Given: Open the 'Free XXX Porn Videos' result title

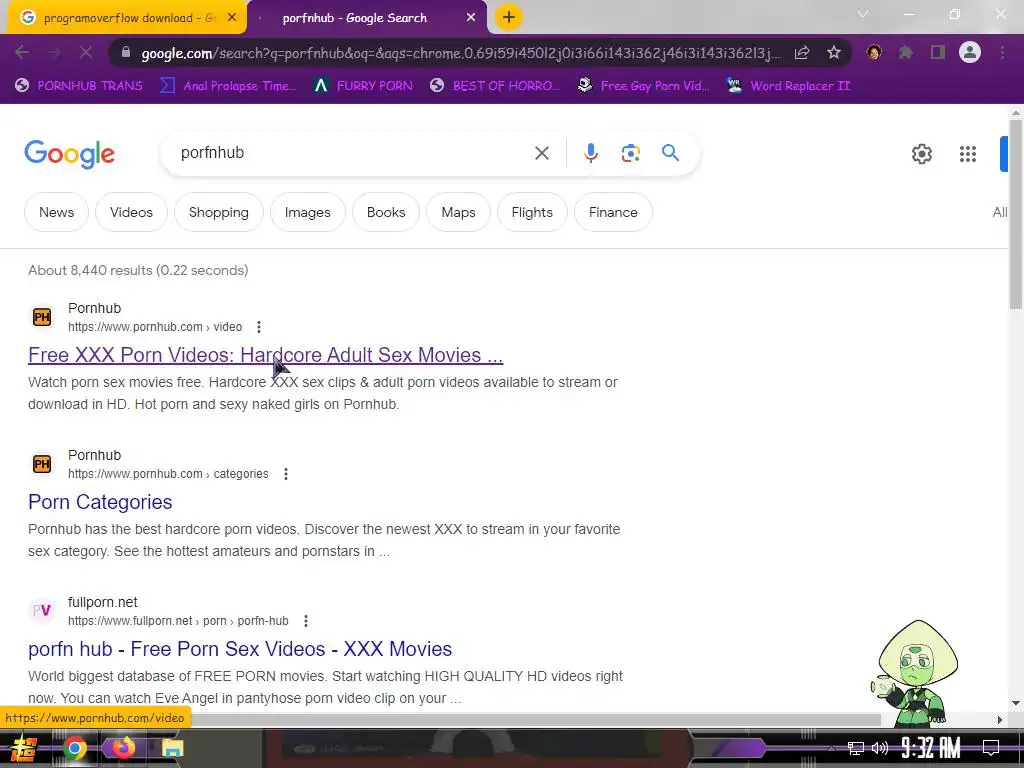Looking at the screenshot, I should (x=265, y=355).
